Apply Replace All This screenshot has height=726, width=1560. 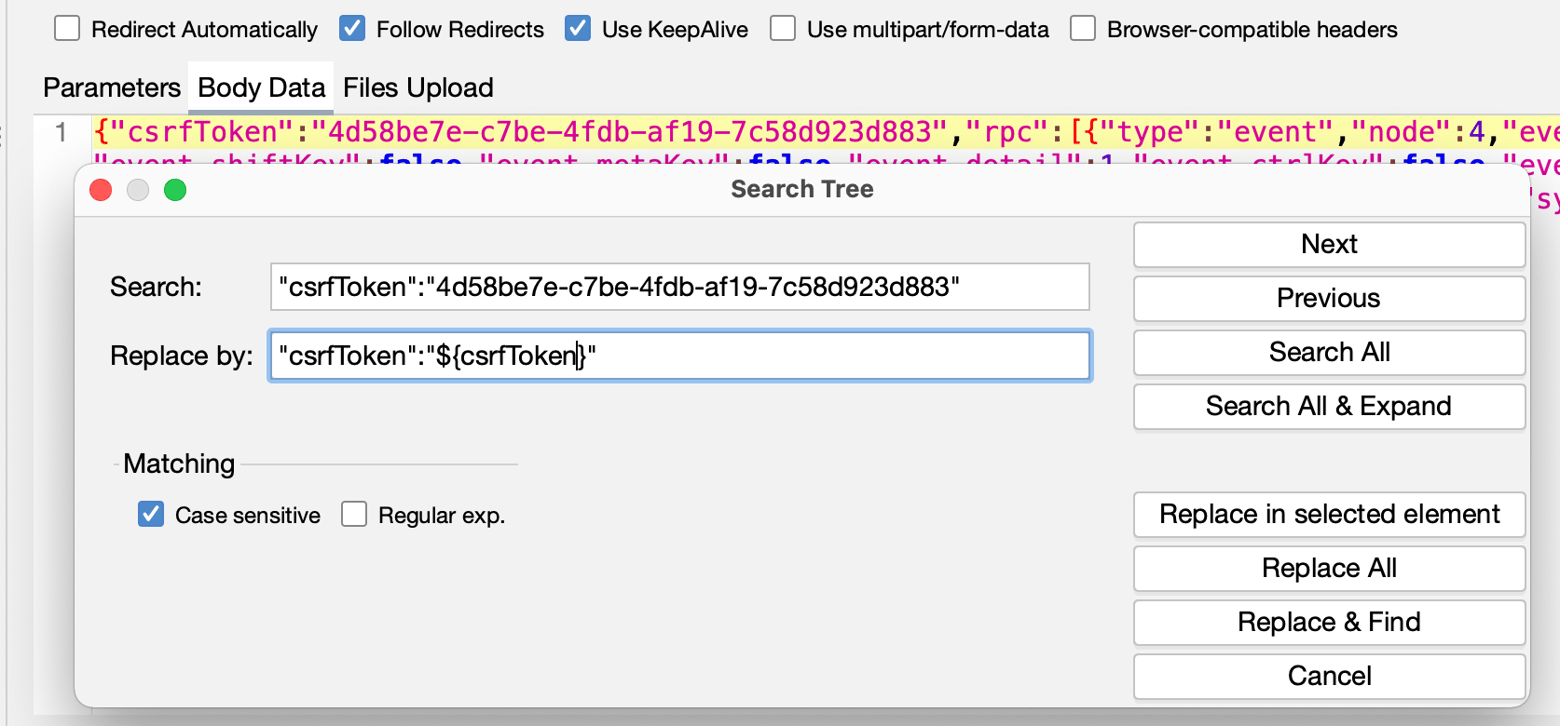(x=1328, y=568)
